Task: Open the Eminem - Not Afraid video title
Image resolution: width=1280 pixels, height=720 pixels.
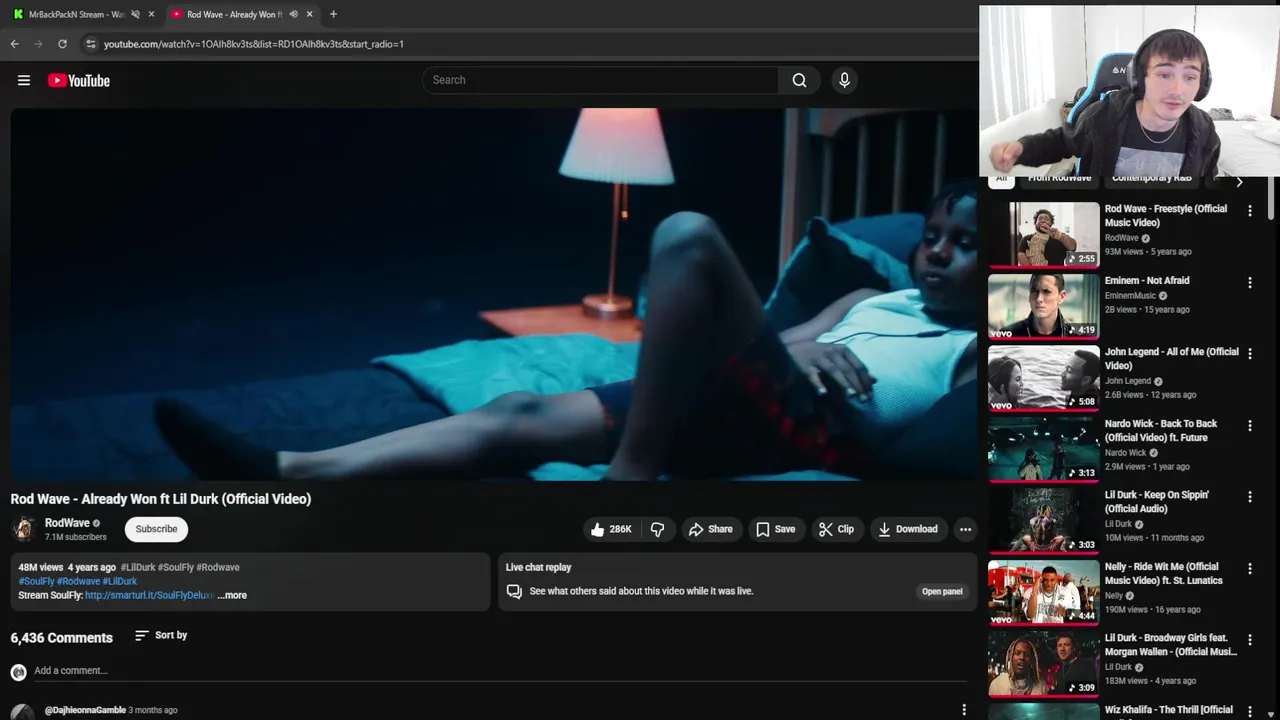Action: (x=1147, y=281)
